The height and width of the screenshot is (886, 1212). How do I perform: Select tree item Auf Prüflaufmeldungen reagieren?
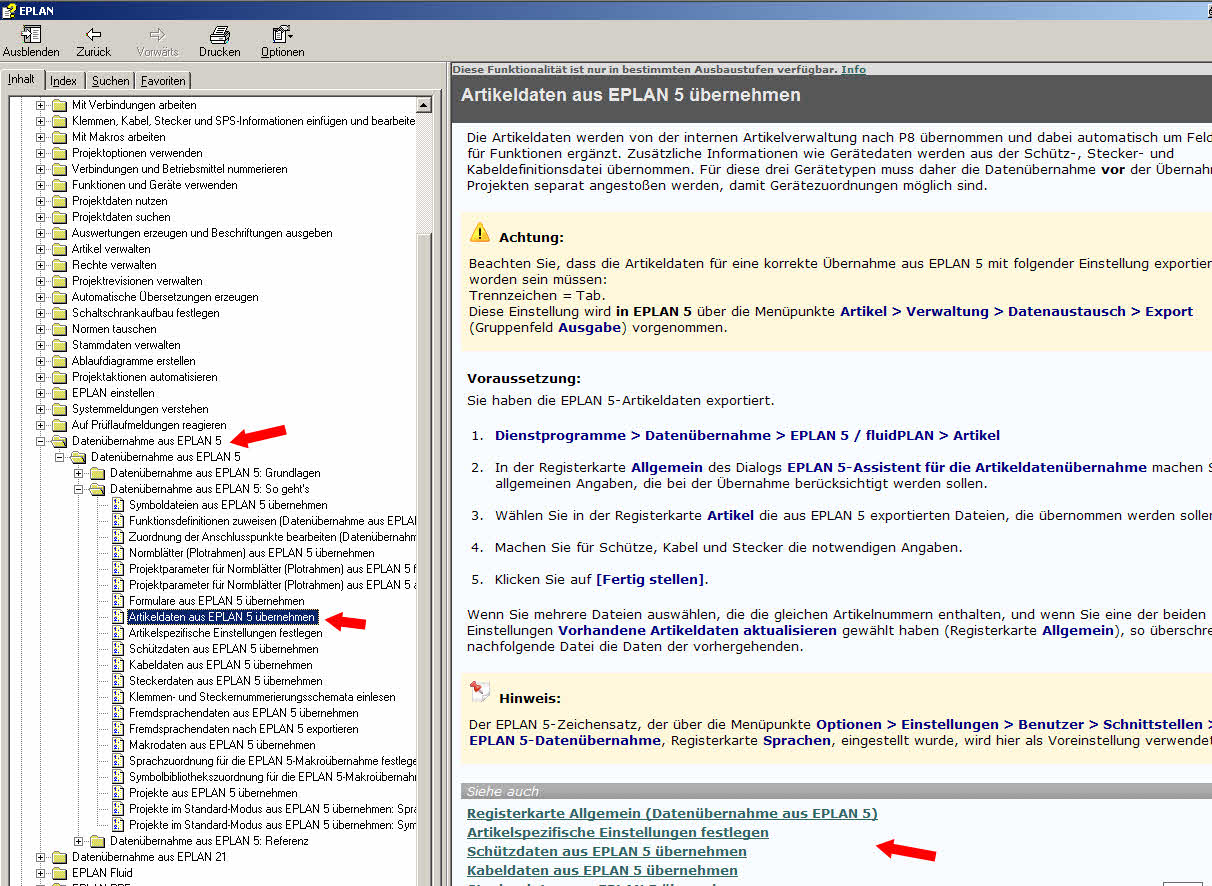coord(149,425)
